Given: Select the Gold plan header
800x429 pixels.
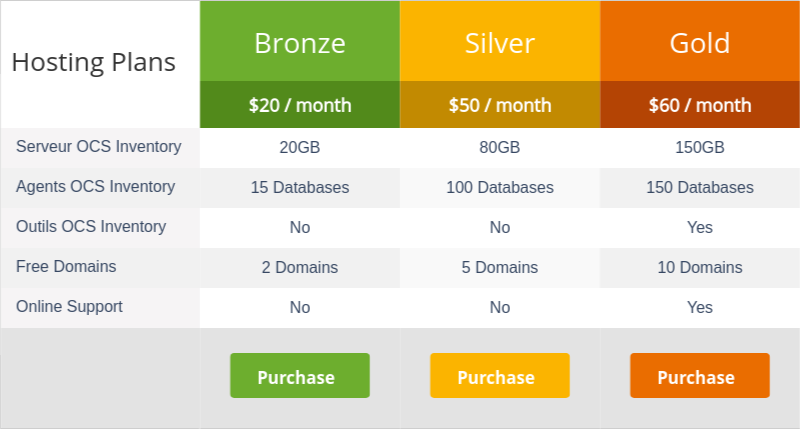Looking at the screenshot, I should 700,43.
